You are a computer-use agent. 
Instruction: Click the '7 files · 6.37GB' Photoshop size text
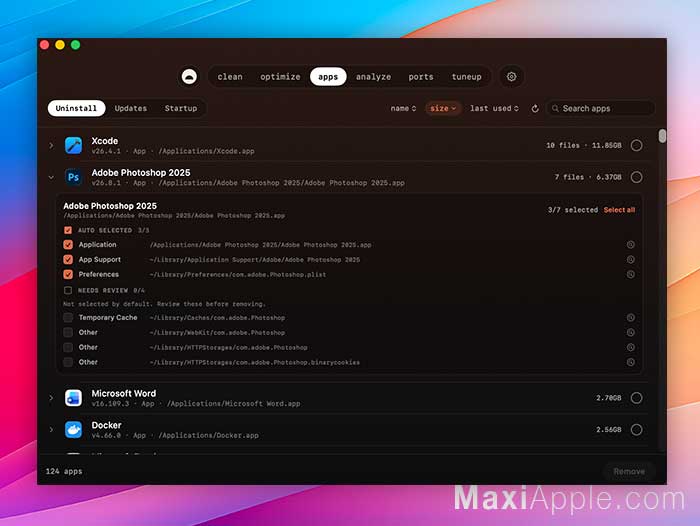tap(588, 177)
